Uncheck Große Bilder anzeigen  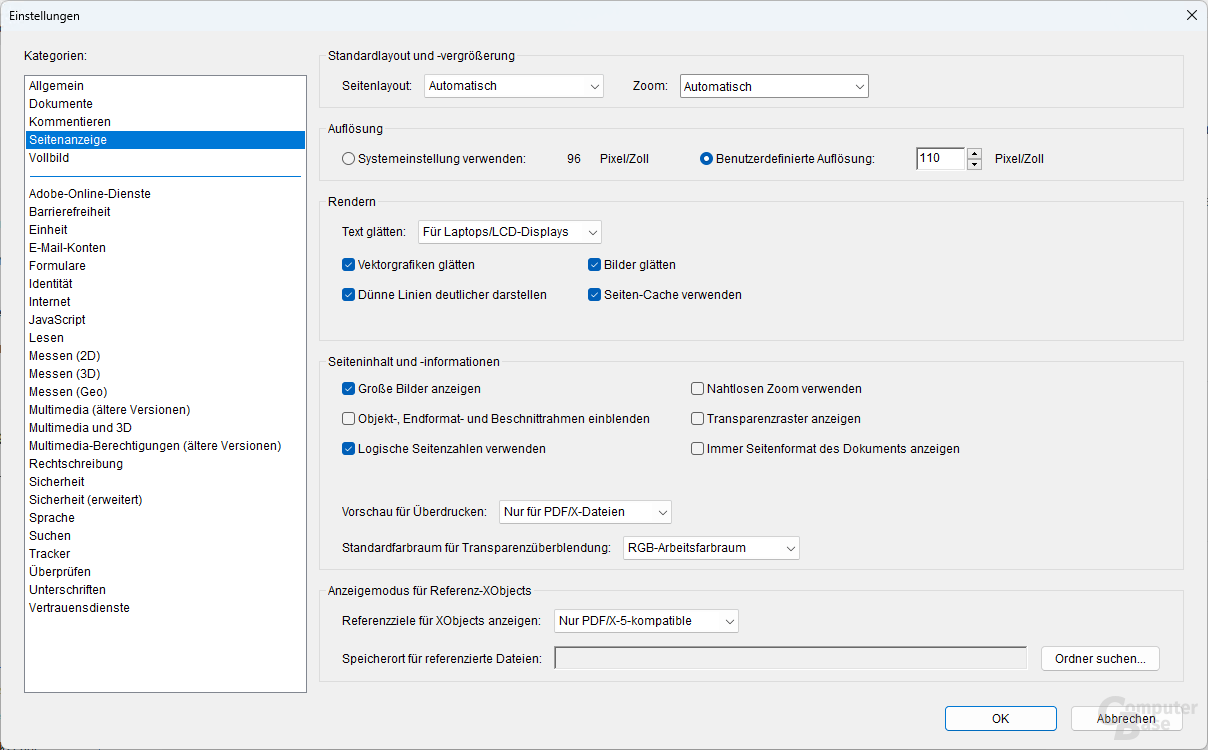click(349, 389)
